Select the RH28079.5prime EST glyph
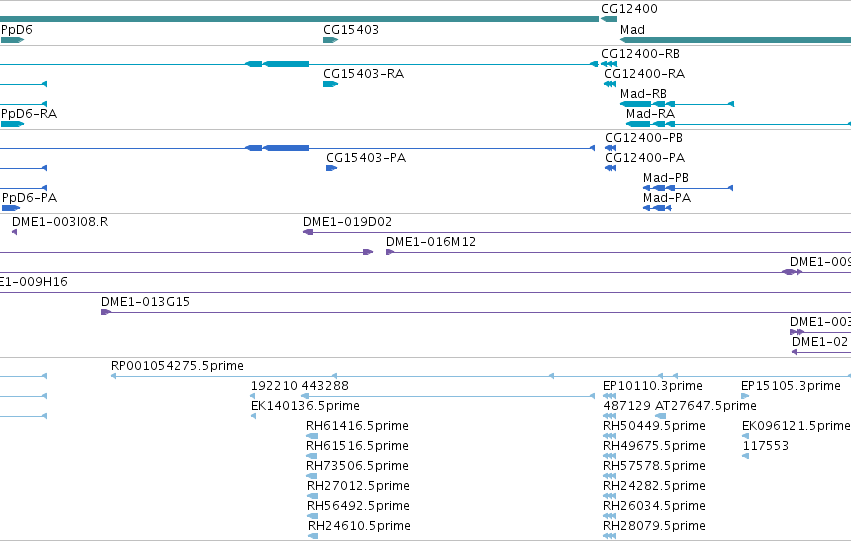The image size is (851, 541). (609, 536)
